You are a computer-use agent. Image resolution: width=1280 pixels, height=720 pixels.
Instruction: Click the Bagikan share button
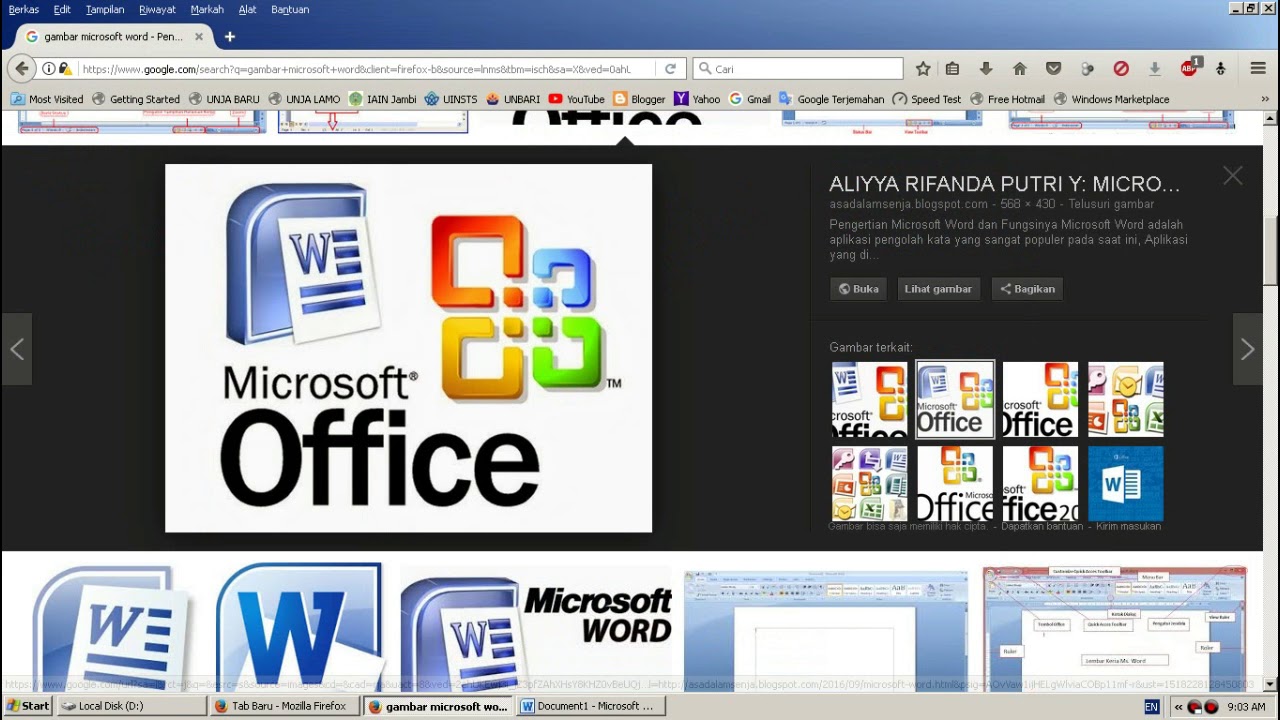[1027, 289]
